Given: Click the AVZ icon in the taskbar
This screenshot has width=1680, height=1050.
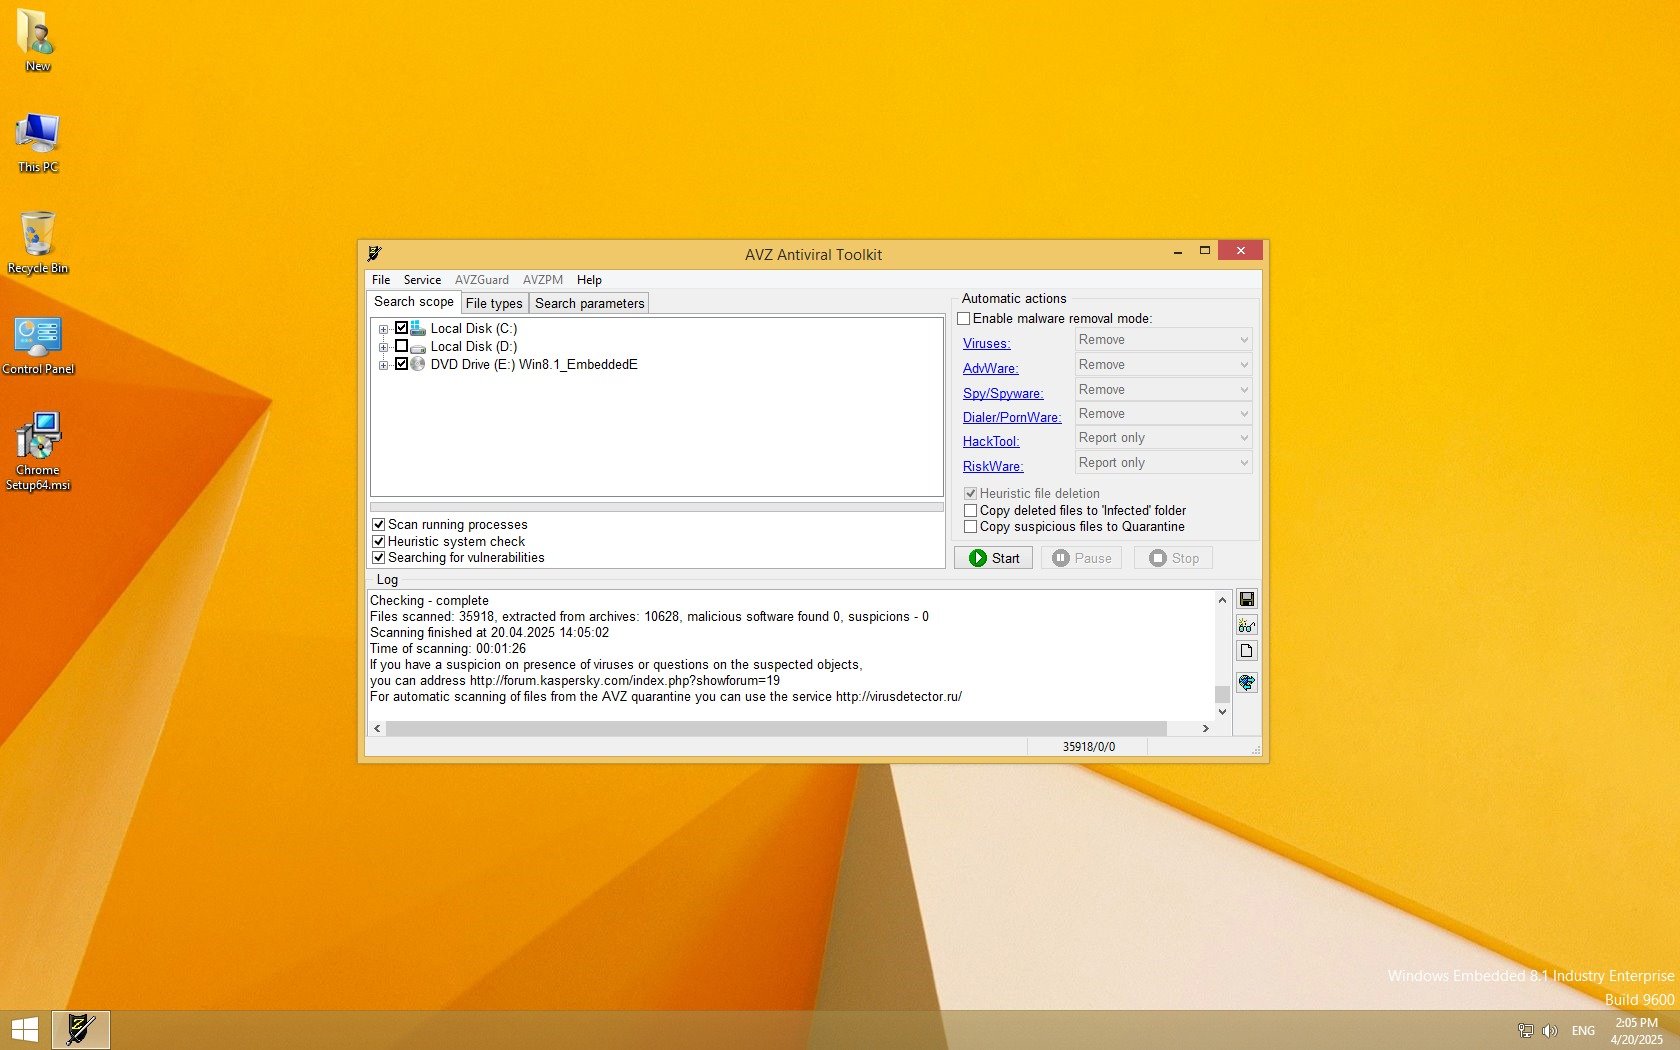Looking at the screenshot, I should pos(80,1029).
